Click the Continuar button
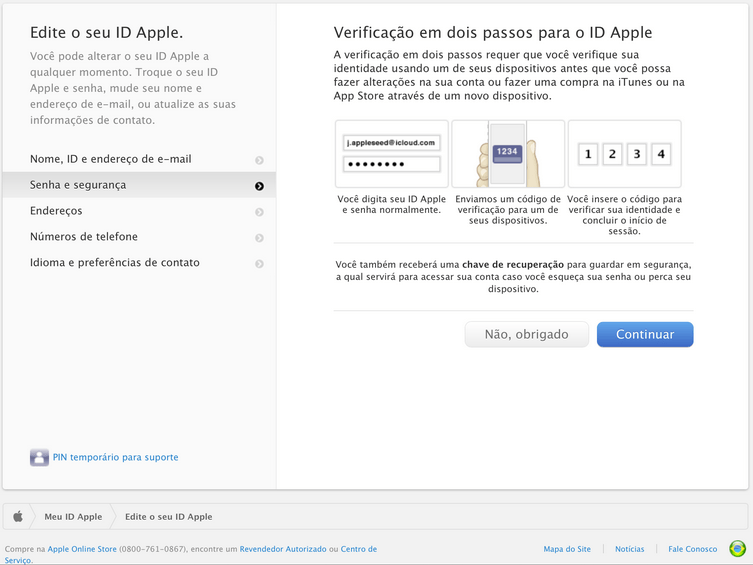 (x=645, y=334)
